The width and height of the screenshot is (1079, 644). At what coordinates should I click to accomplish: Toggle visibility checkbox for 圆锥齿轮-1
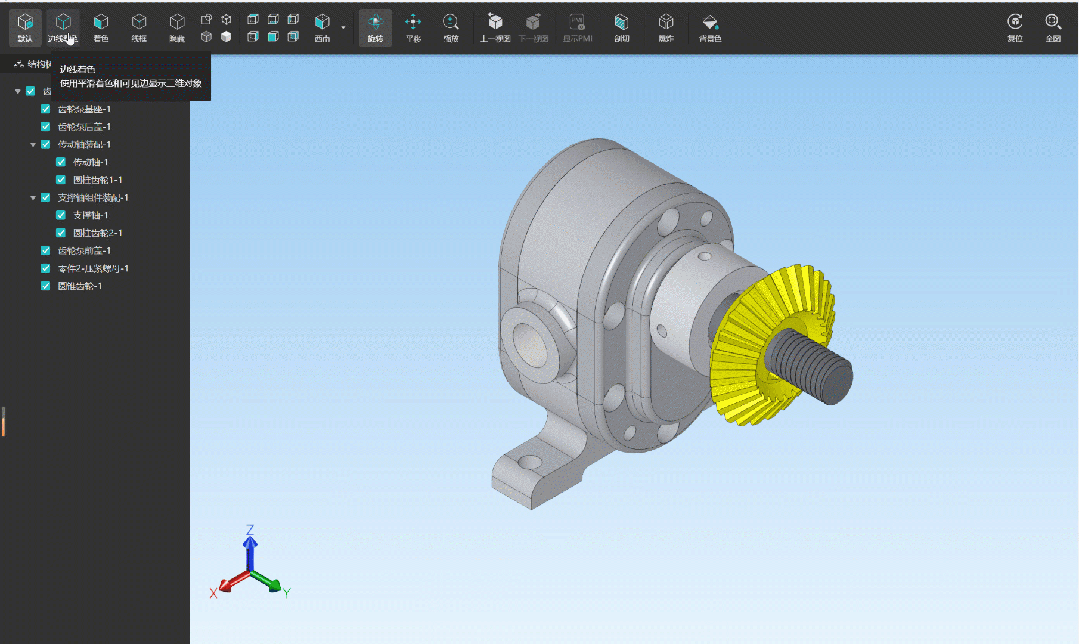click(45, 286)
